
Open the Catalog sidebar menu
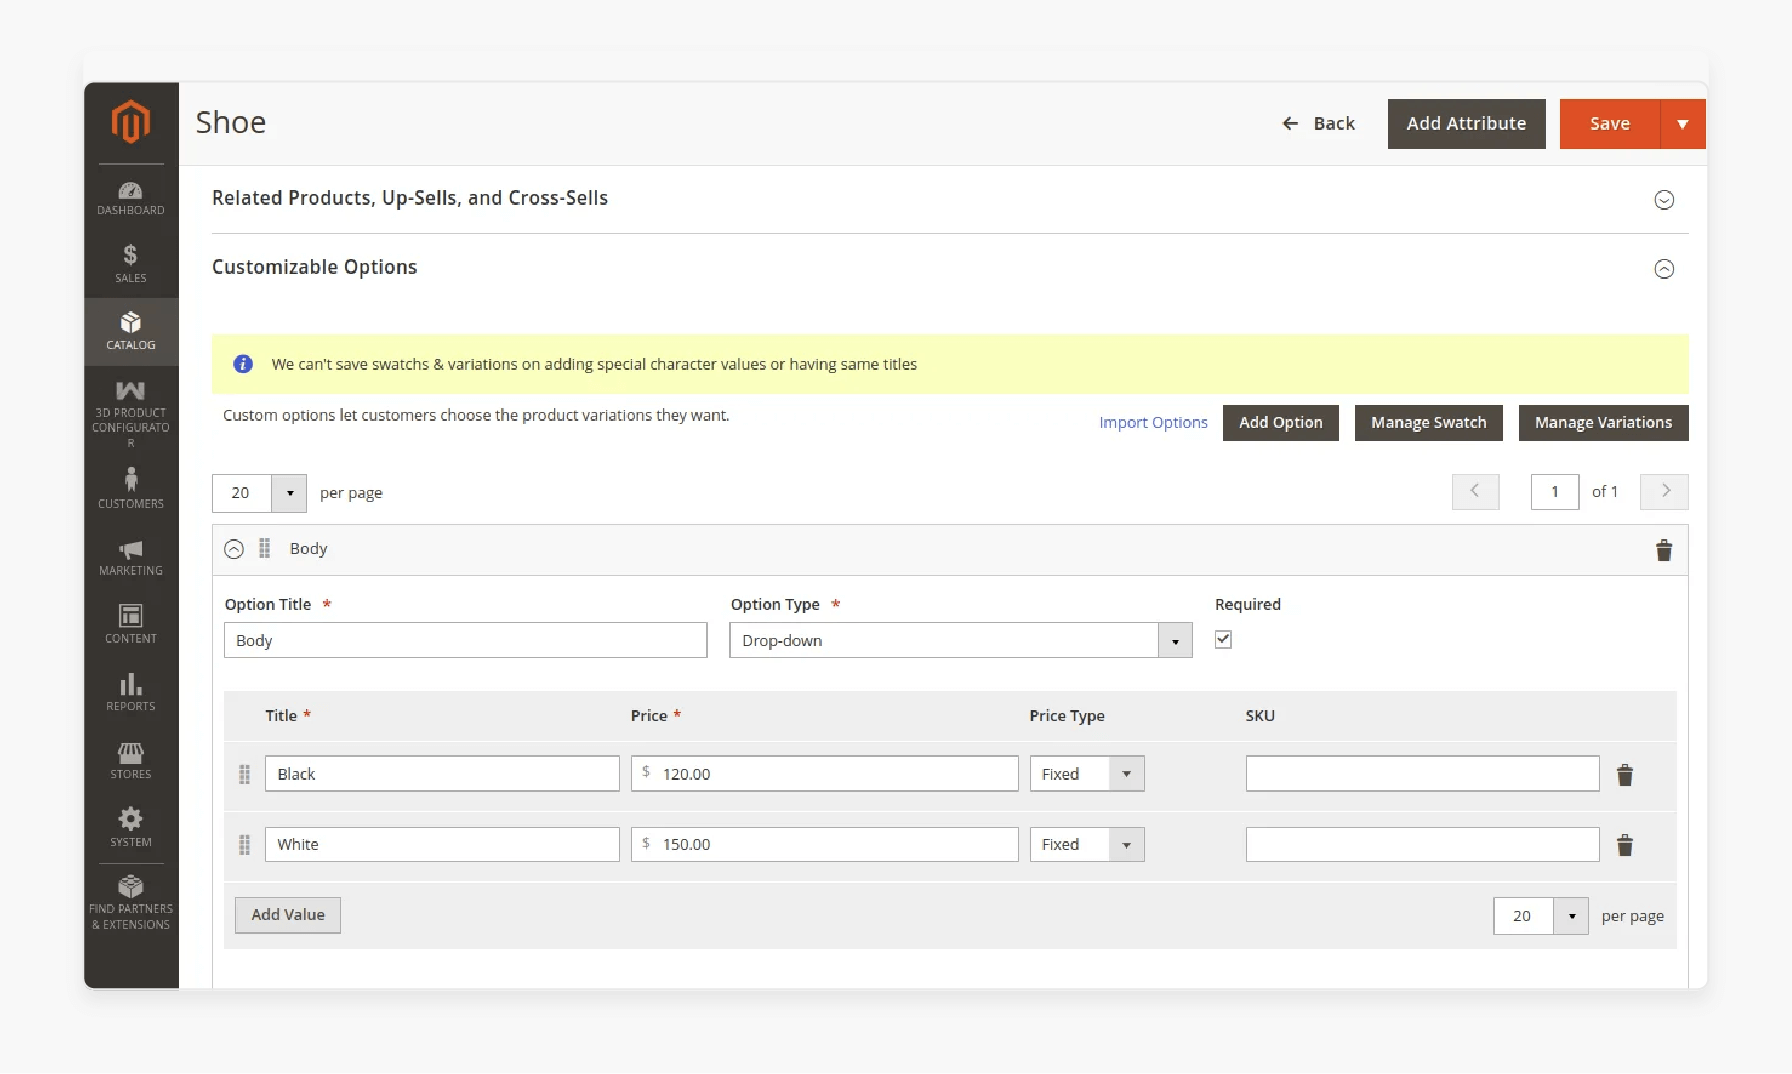[x=131, y=331]
